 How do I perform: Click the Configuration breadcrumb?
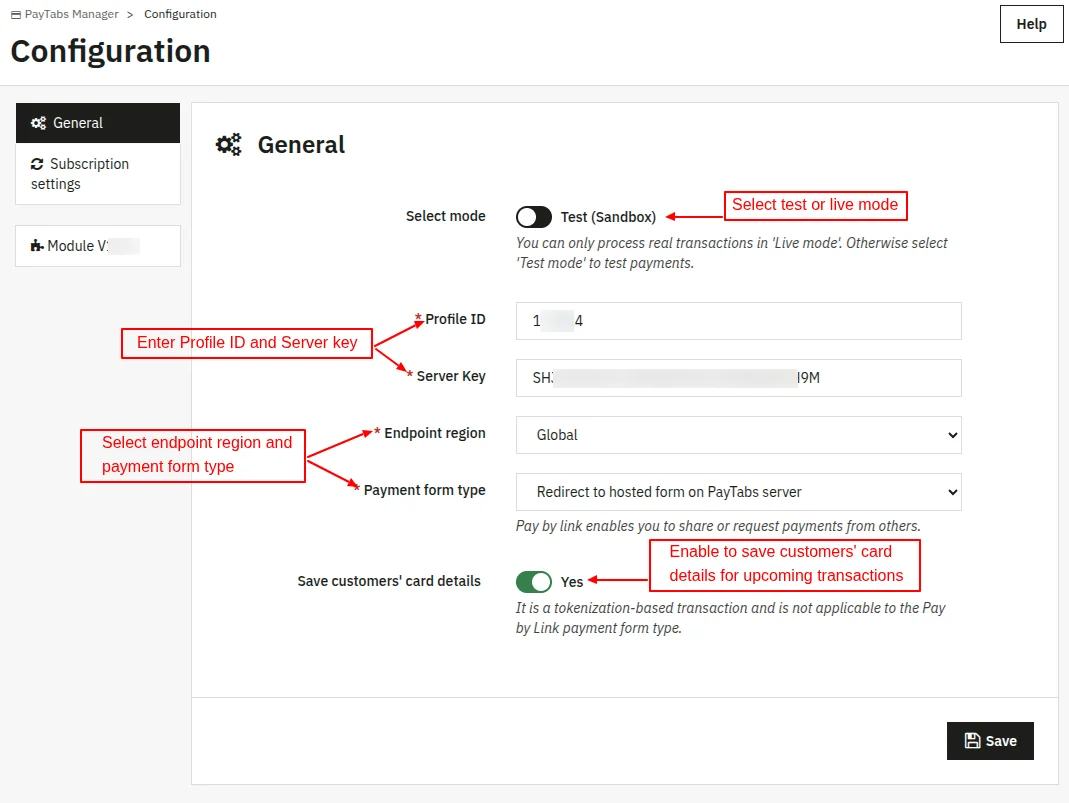(180, 14)
